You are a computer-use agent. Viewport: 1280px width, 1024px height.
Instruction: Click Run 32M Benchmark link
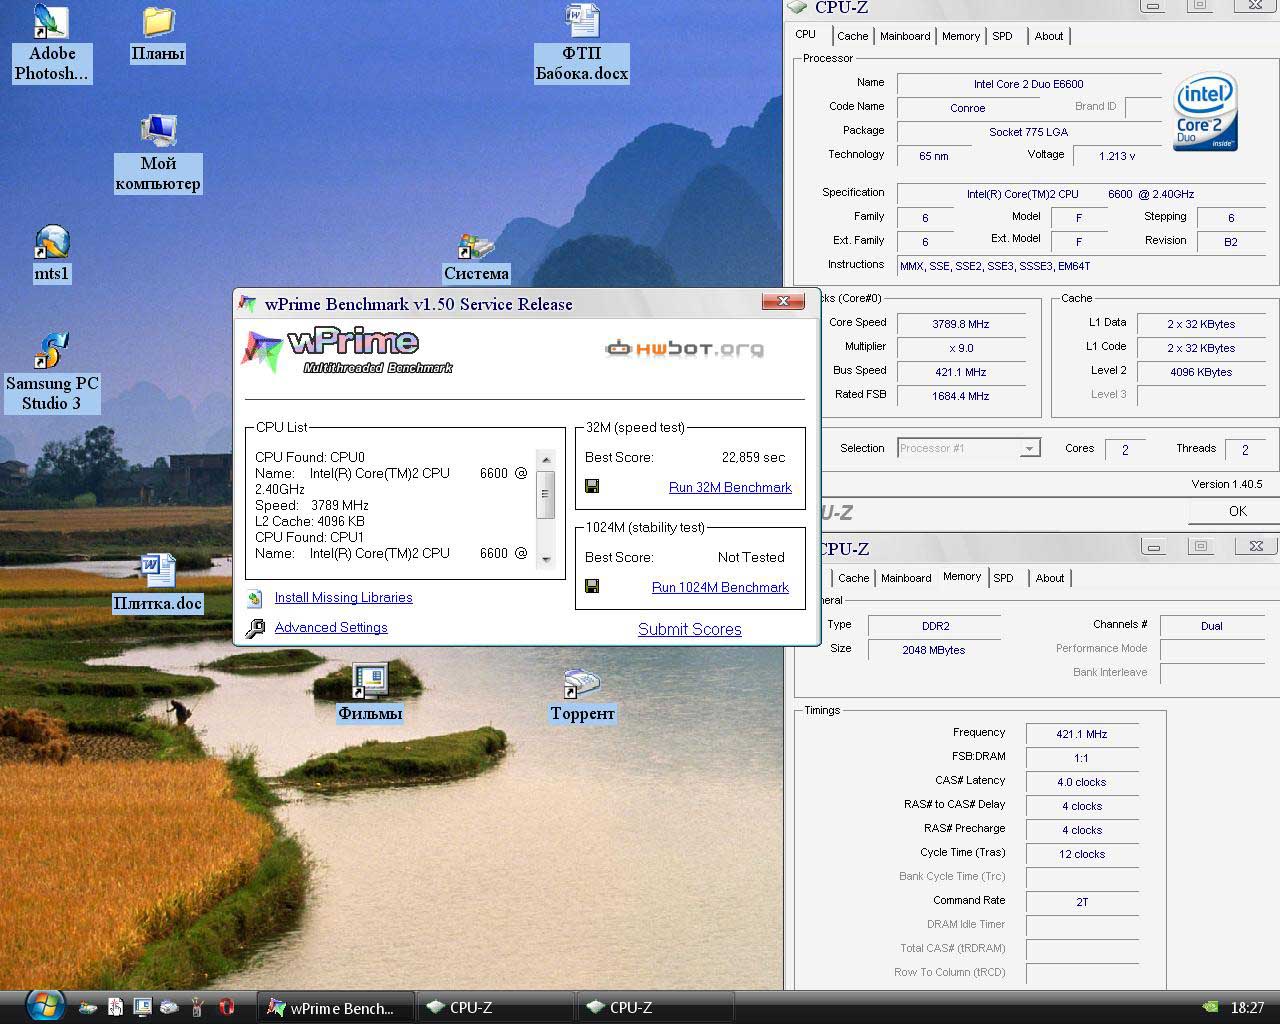(730, 487)
